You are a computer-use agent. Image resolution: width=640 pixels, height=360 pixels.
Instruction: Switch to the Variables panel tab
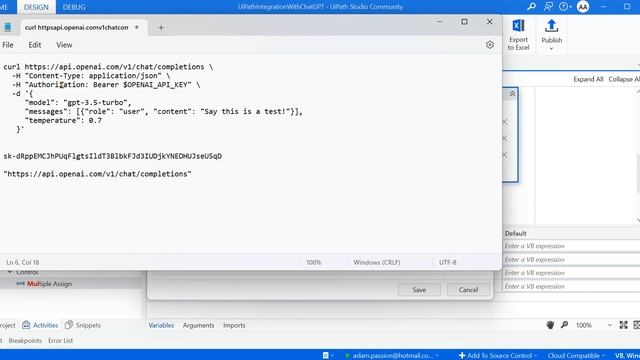pos(161,325)
